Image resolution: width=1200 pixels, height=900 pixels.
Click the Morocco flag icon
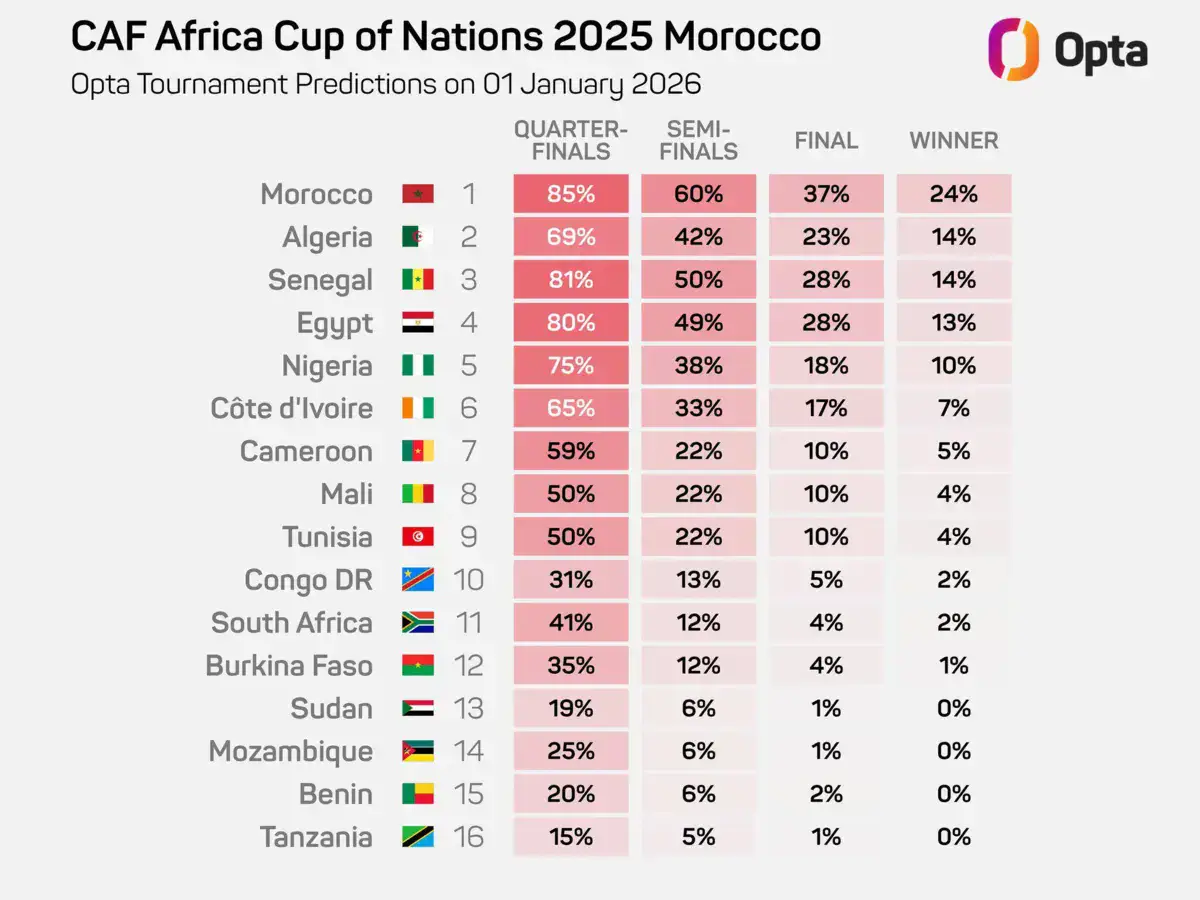click(x=418, y=194)
